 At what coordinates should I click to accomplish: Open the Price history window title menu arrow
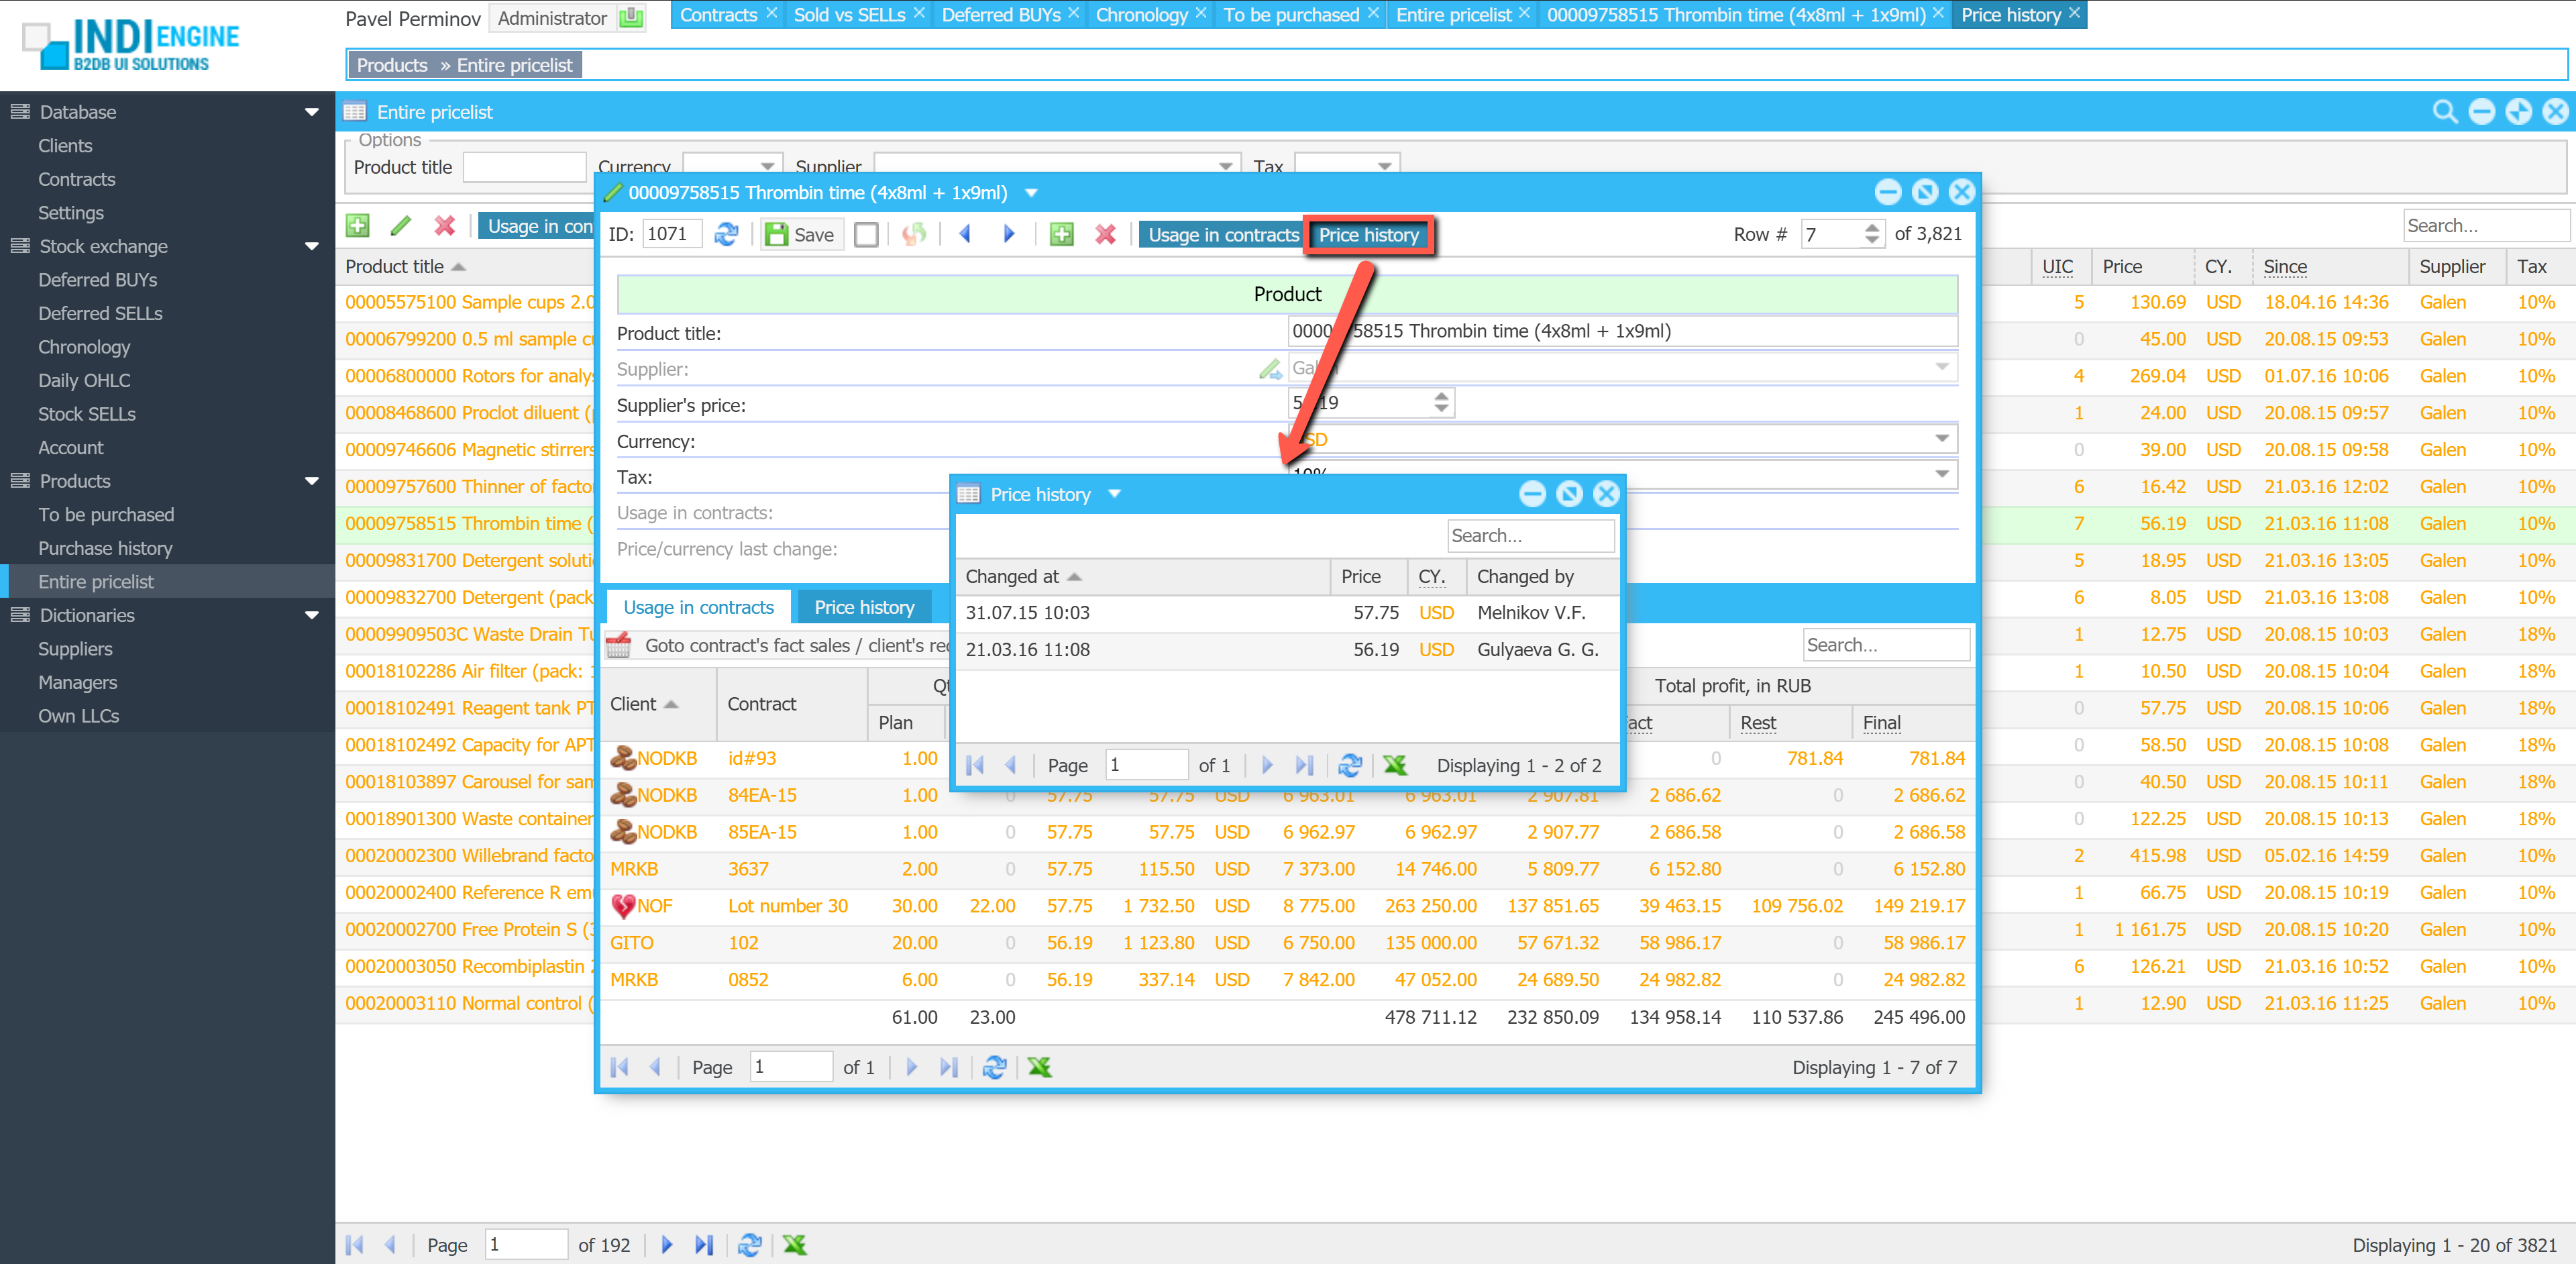tap(1115, 494)
